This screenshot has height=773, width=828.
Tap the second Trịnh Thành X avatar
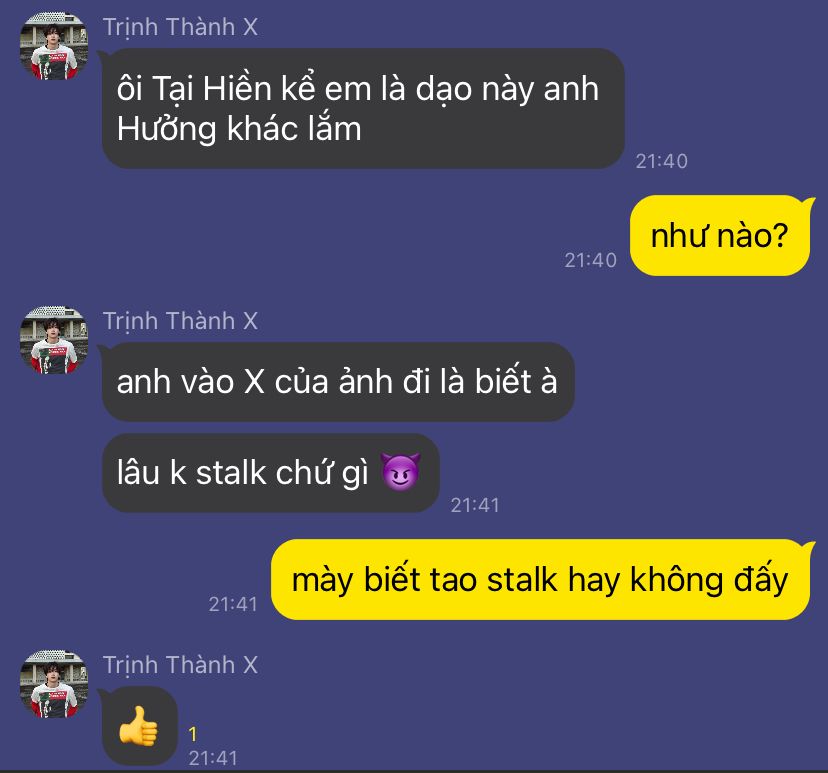[54, 341]
